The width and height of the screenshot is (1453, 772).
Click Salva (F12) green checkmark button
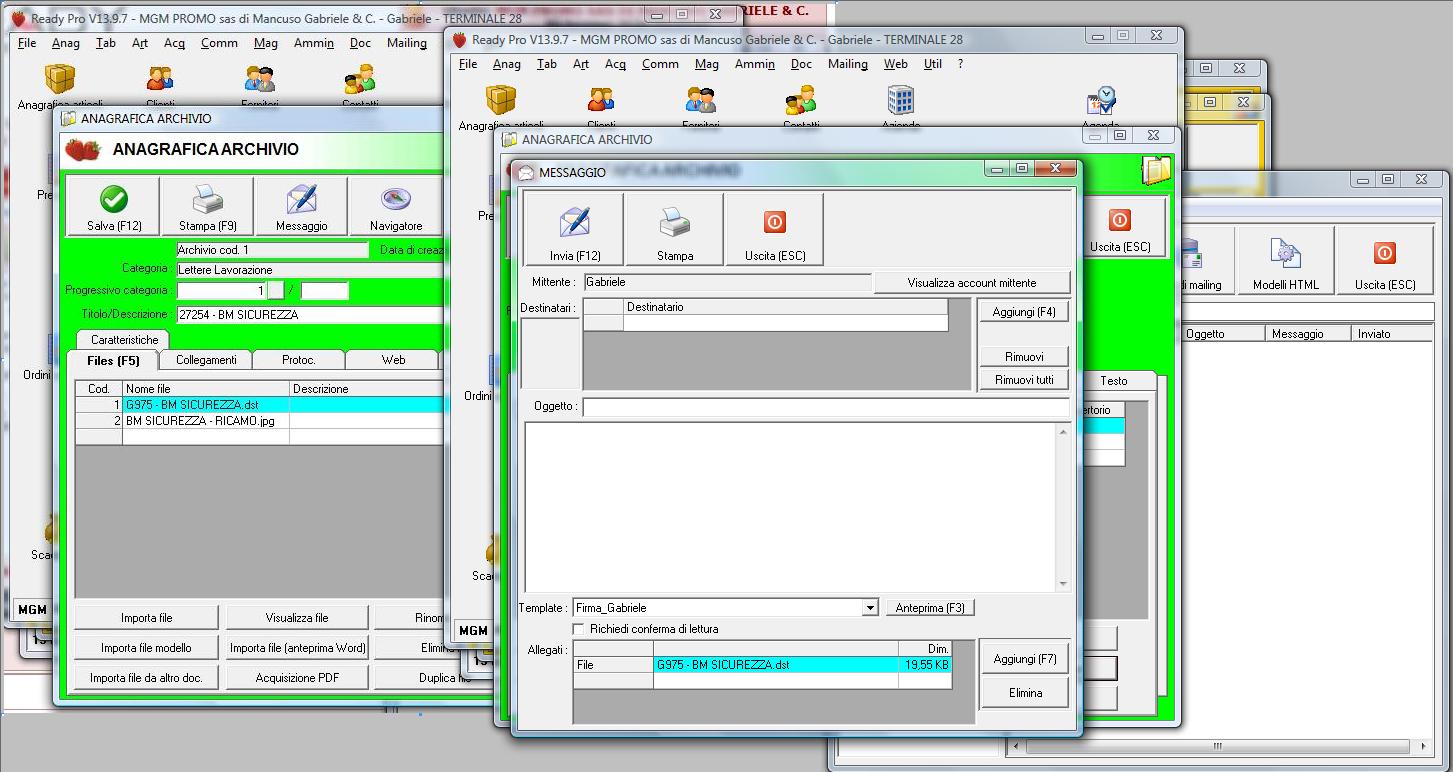(114, 207)
